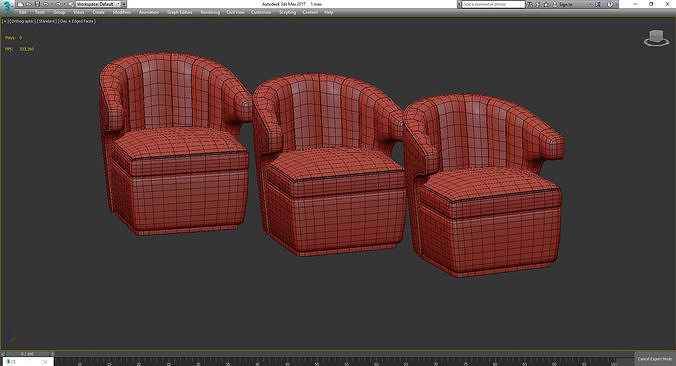Screen dimensions: 676x366
Task: Open the [Orthographic] viewport view menu
Action: 22,21
